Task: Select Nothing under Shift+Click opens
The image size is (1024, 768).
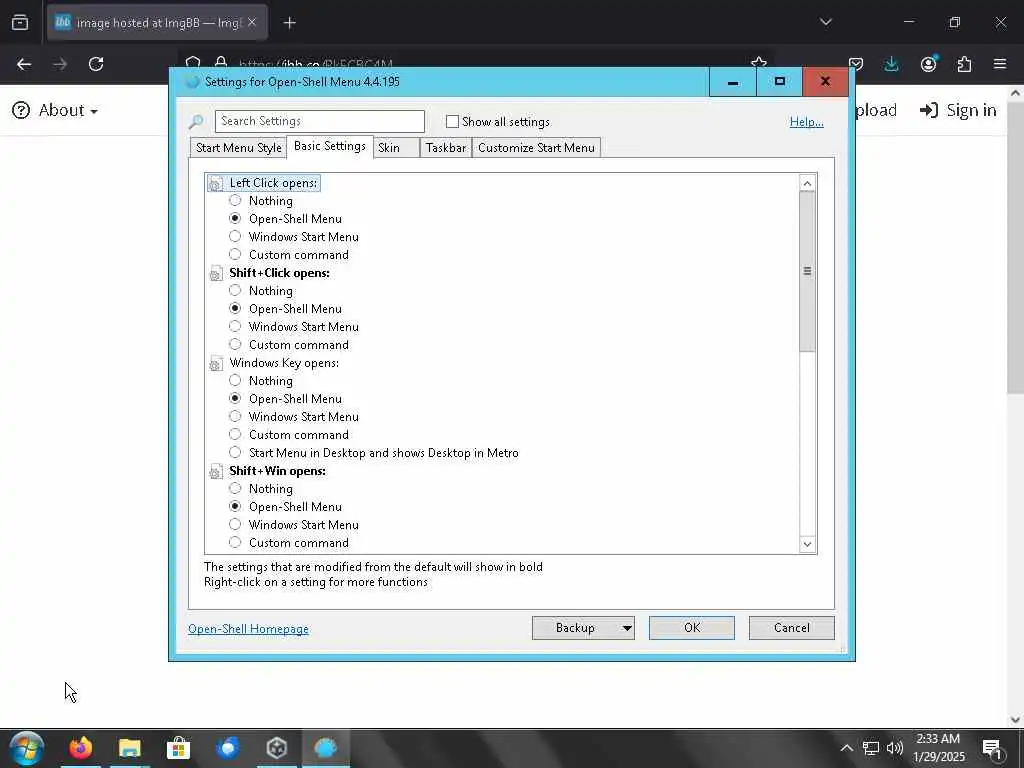Action: (235, 291)
